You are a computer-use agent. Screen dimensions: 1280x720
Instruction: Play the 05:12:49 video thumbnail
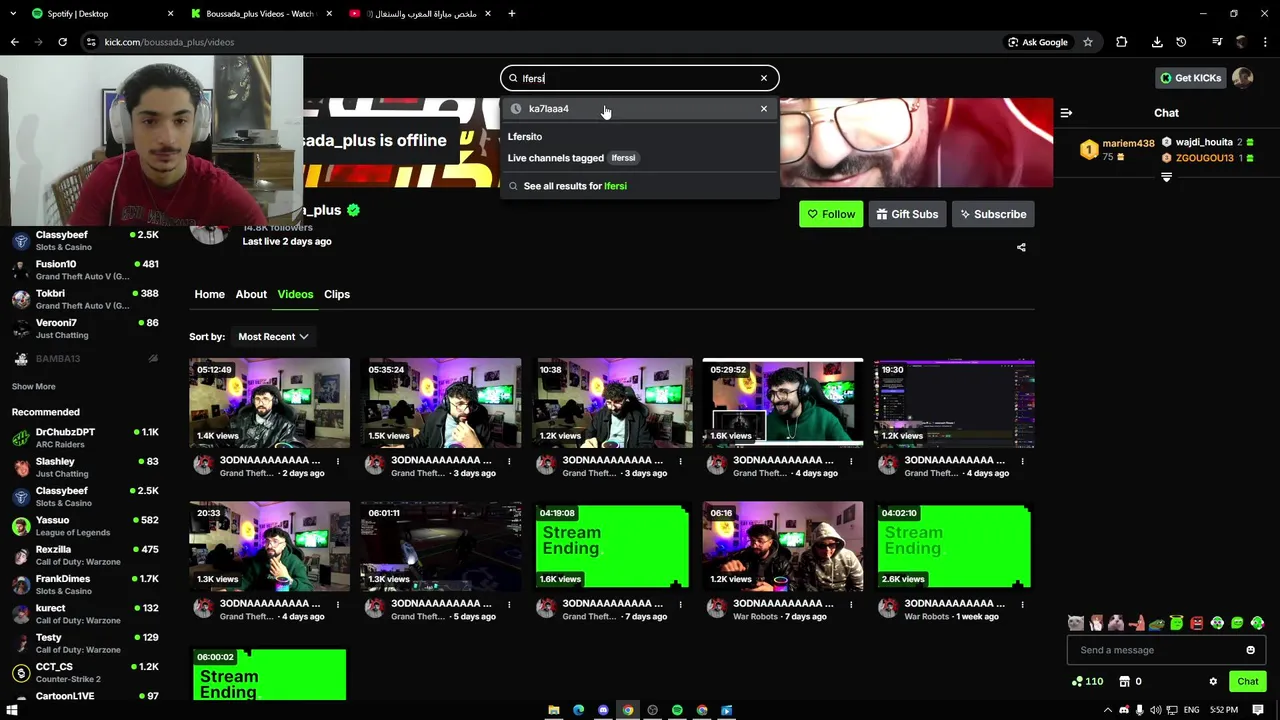pos(270,403)
